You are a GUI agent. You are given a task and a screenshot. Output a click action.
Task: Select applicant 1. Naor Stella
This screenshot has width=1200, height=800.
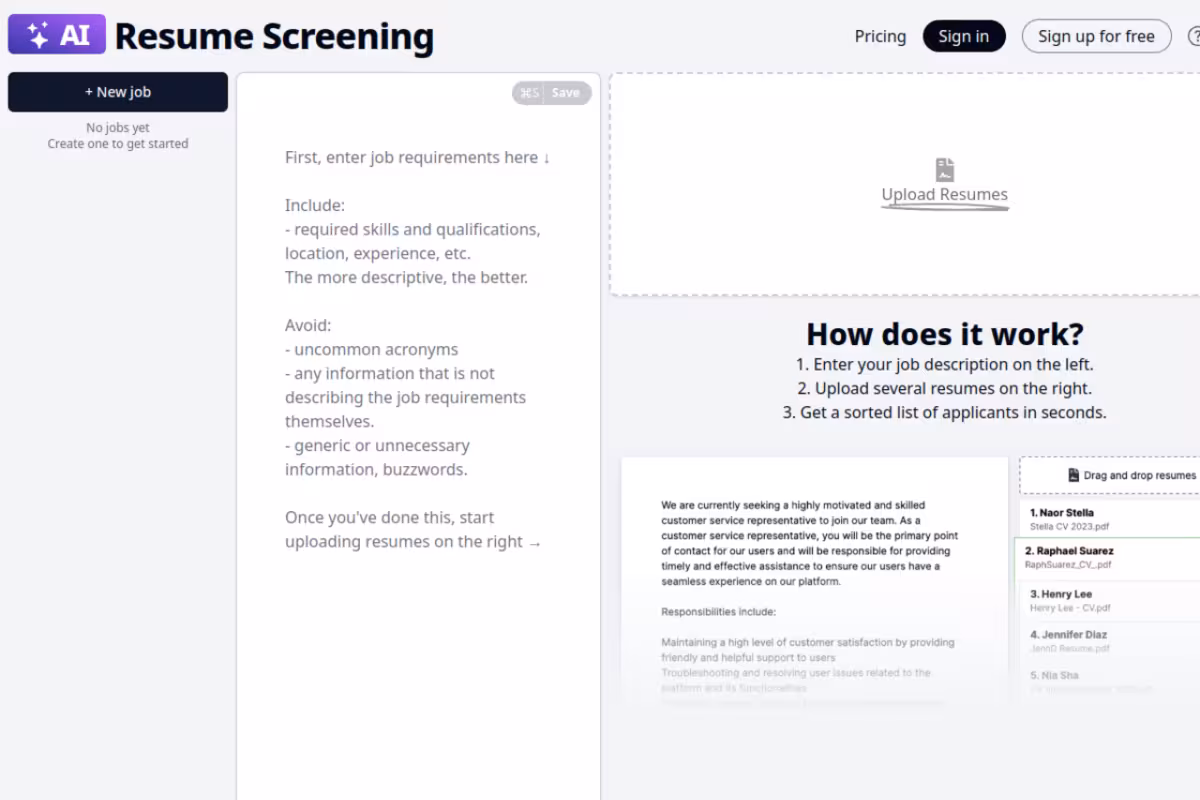click(1110, 518)
